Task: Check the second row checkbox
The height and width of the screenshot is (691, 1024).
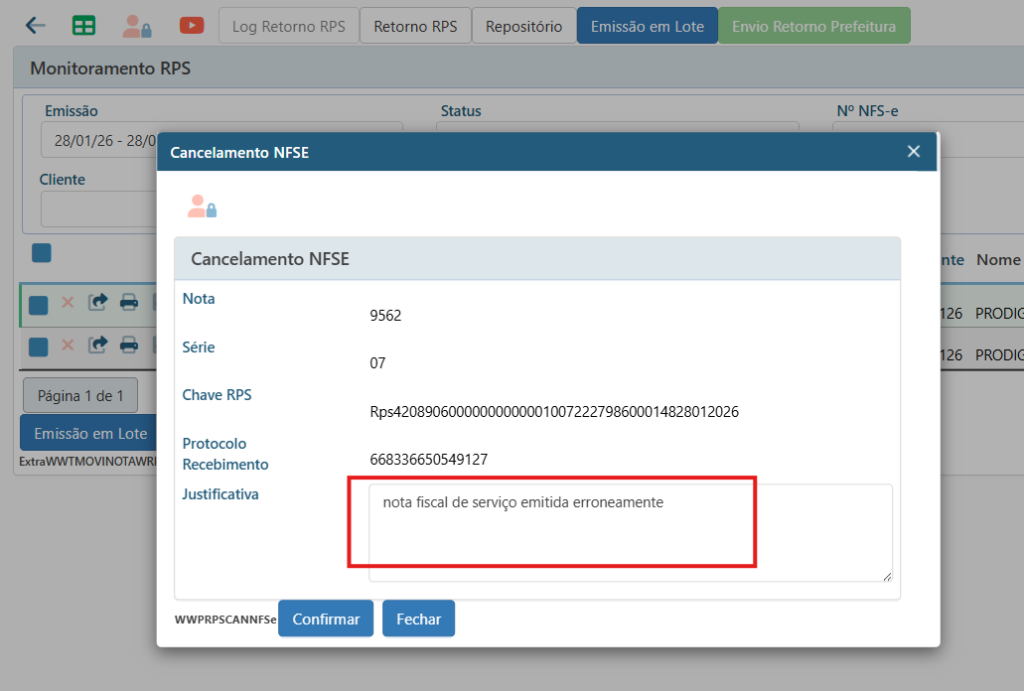Action: (39, 347)
